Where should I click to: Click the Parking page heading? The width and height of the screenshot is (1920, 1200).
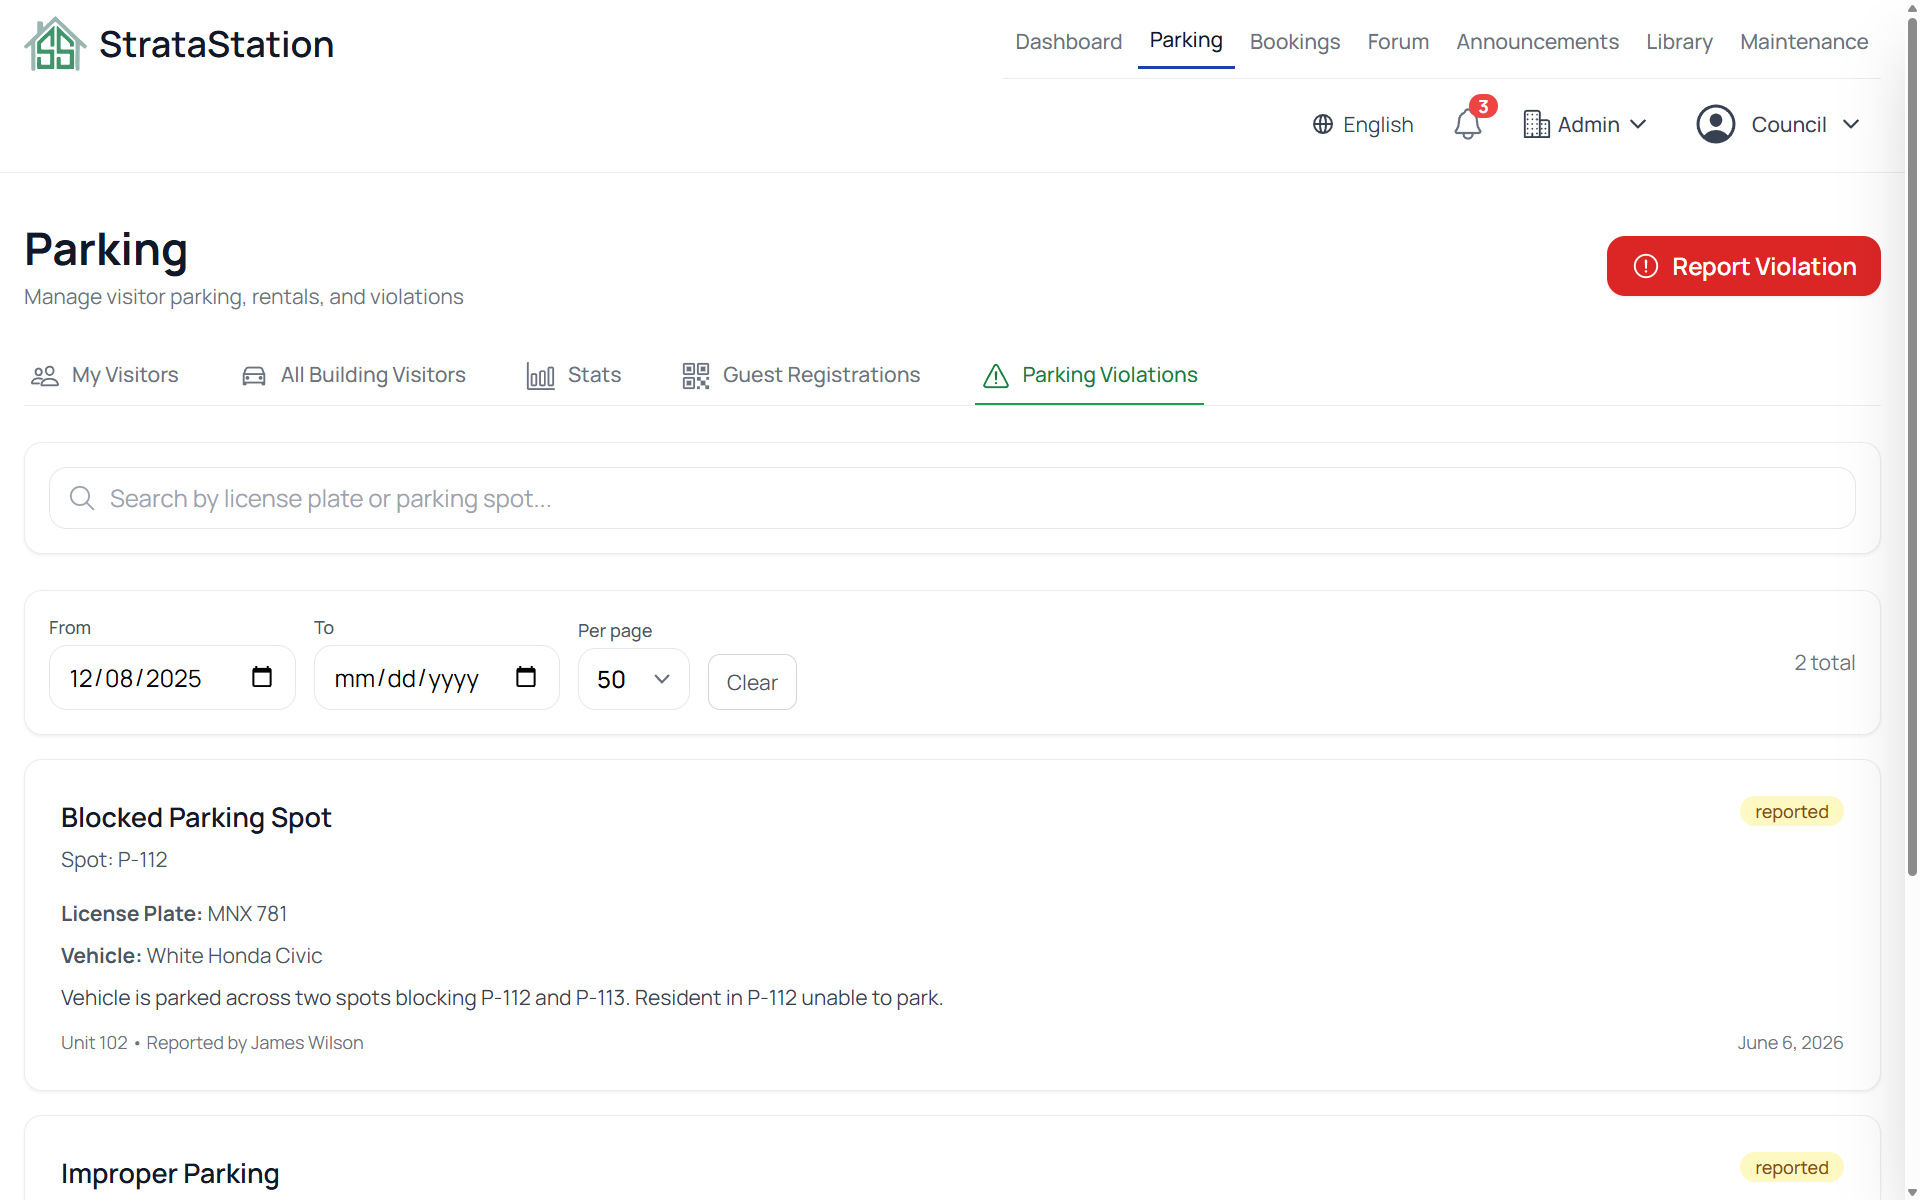click(x=106, y=250)
